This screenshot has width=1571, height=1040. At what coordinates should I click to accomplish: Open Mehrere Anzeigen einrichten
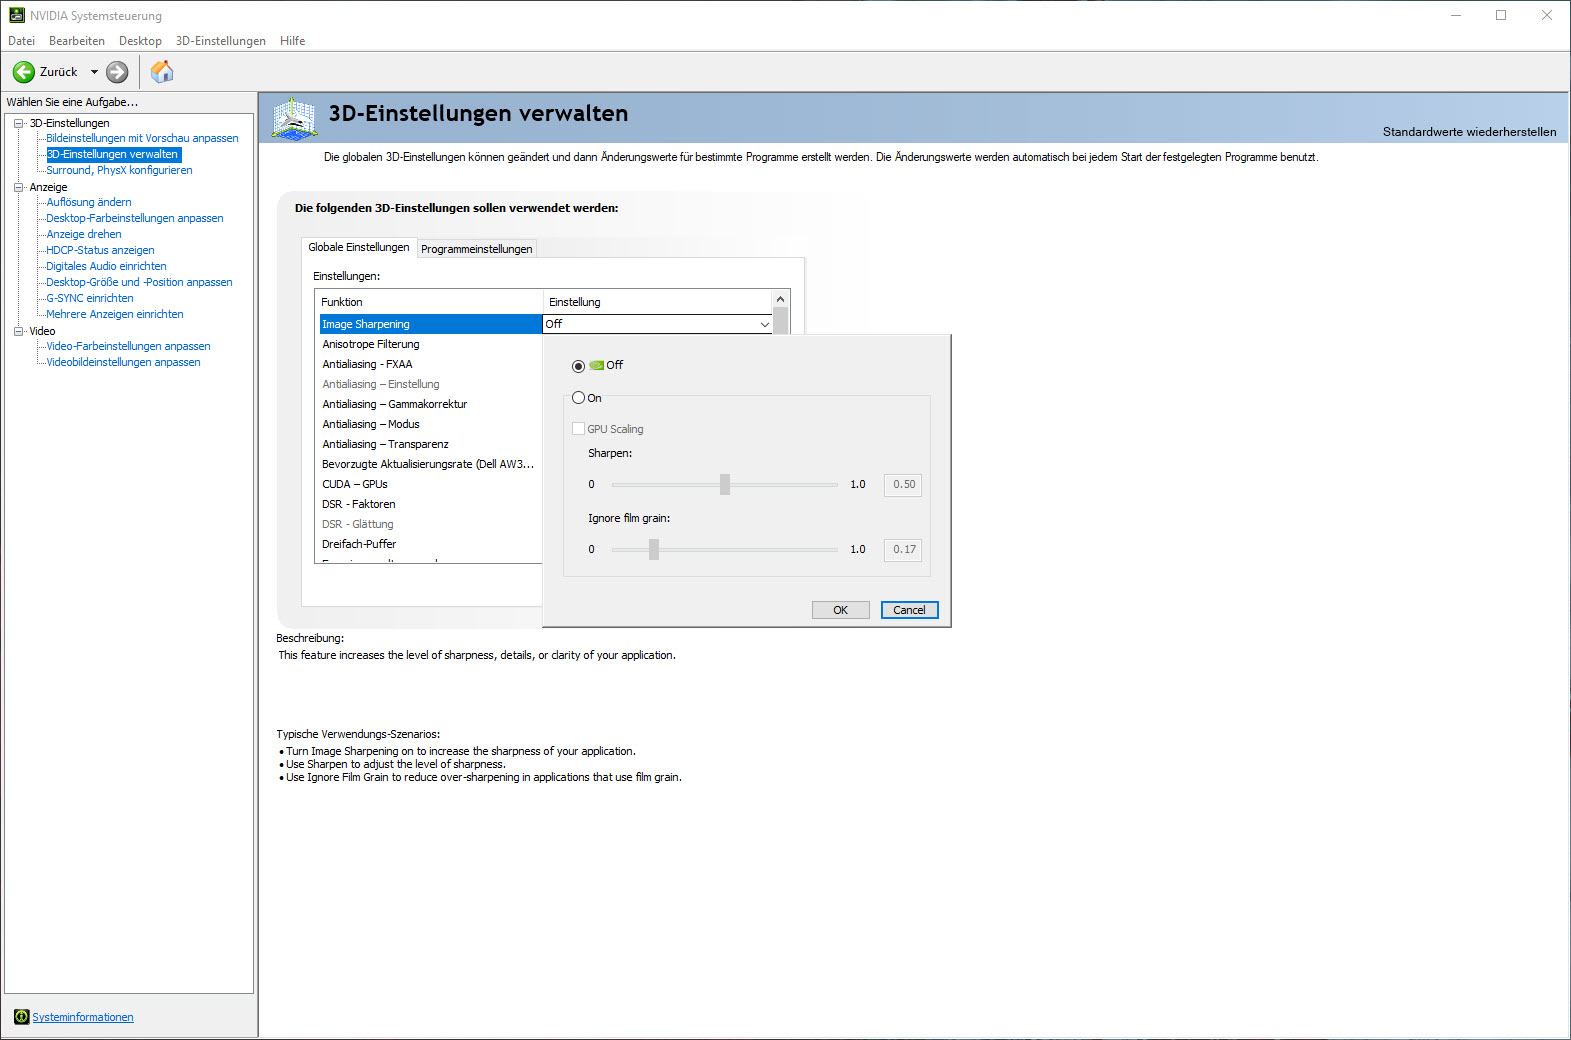coord(115,314)
